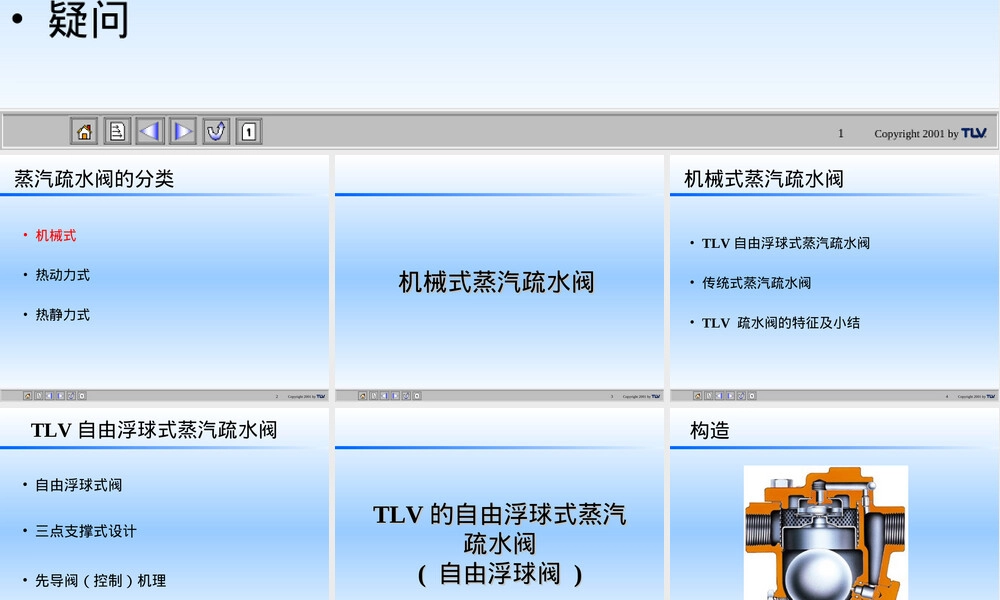Image resolution: width=1000 pixels, height=600 pixels.
Task: Click the 蒸汽疏水阀的分类 slide title
Action: (94, 179)
